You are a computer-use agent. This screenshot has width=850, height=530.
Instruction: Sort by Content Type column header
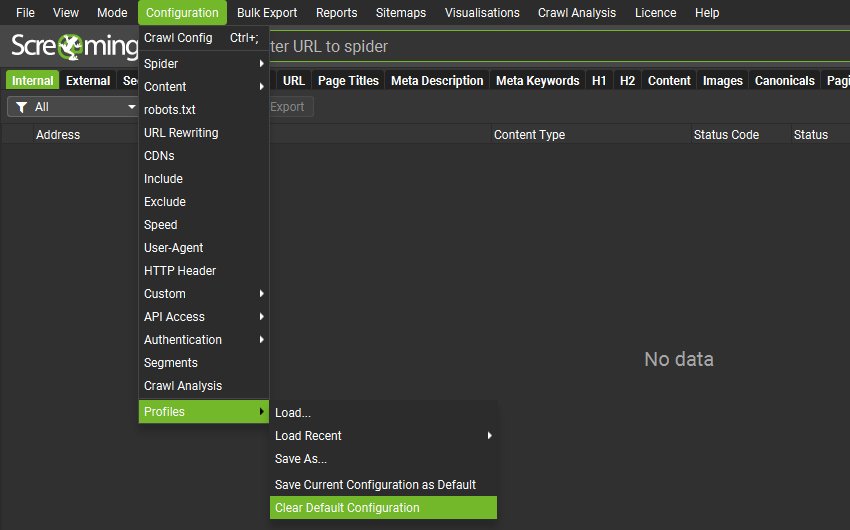(529, 134)
